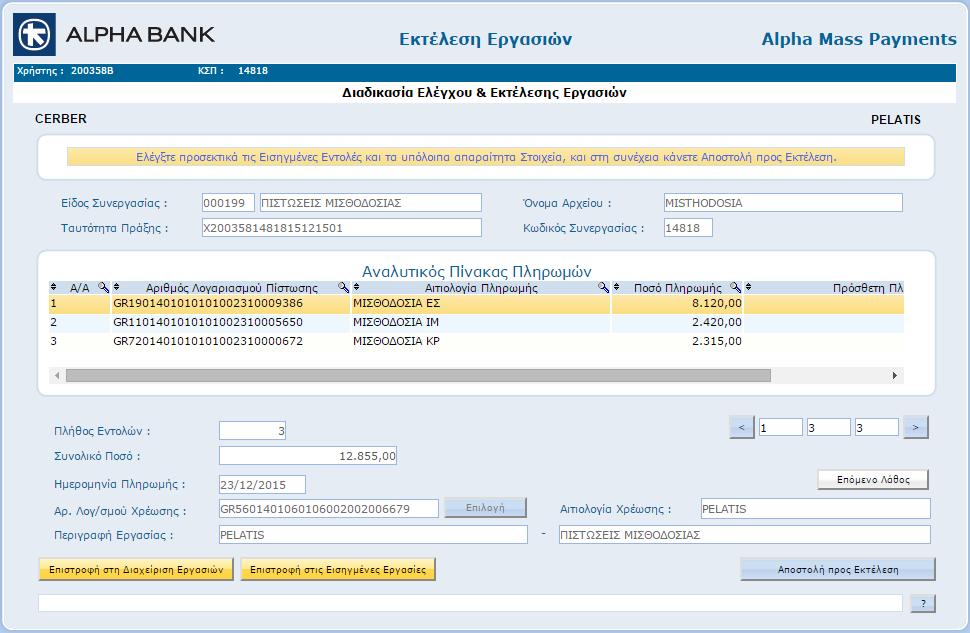
Task: Sort by Ποσό Πληρωμής arrows
Action: [616, 287]
